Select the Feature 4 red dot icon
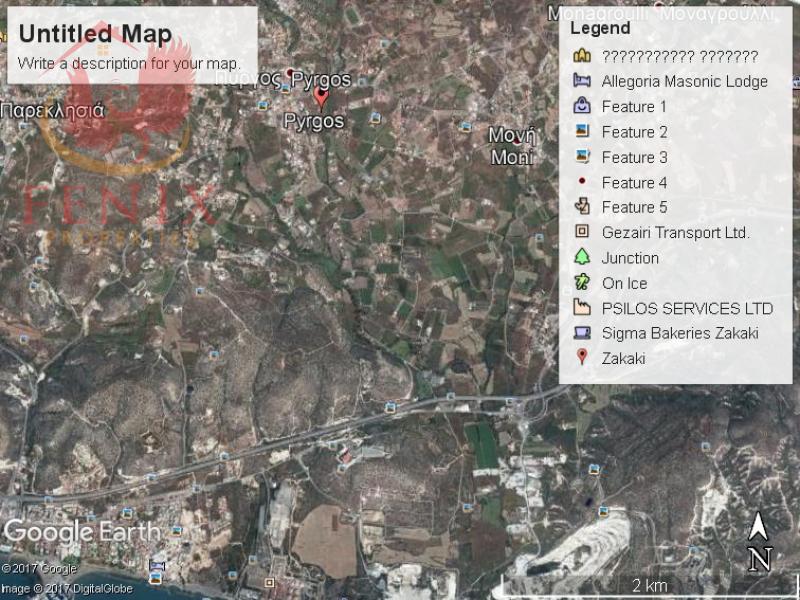 click(582, 182)
